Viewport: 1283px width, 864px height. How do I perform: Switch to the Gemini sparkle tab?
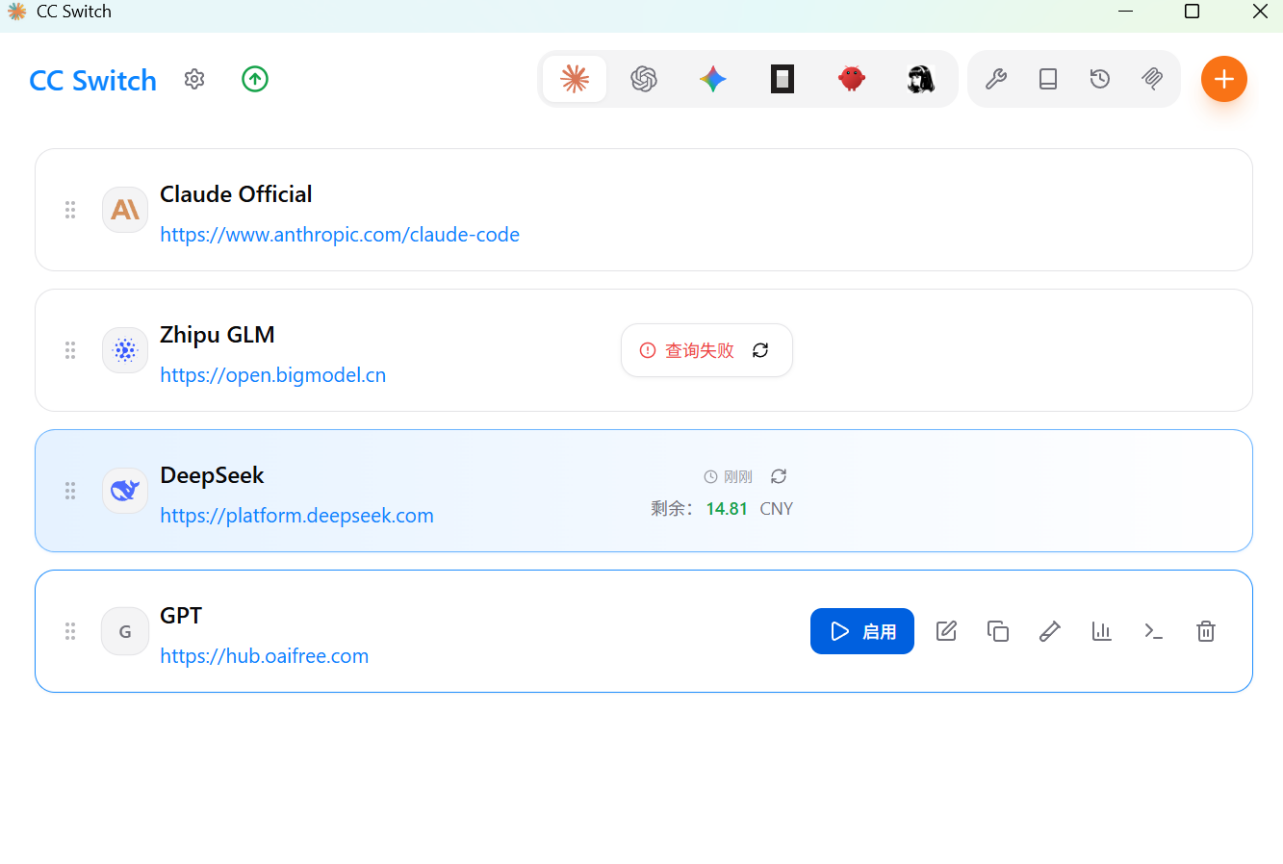click(713, 79)
